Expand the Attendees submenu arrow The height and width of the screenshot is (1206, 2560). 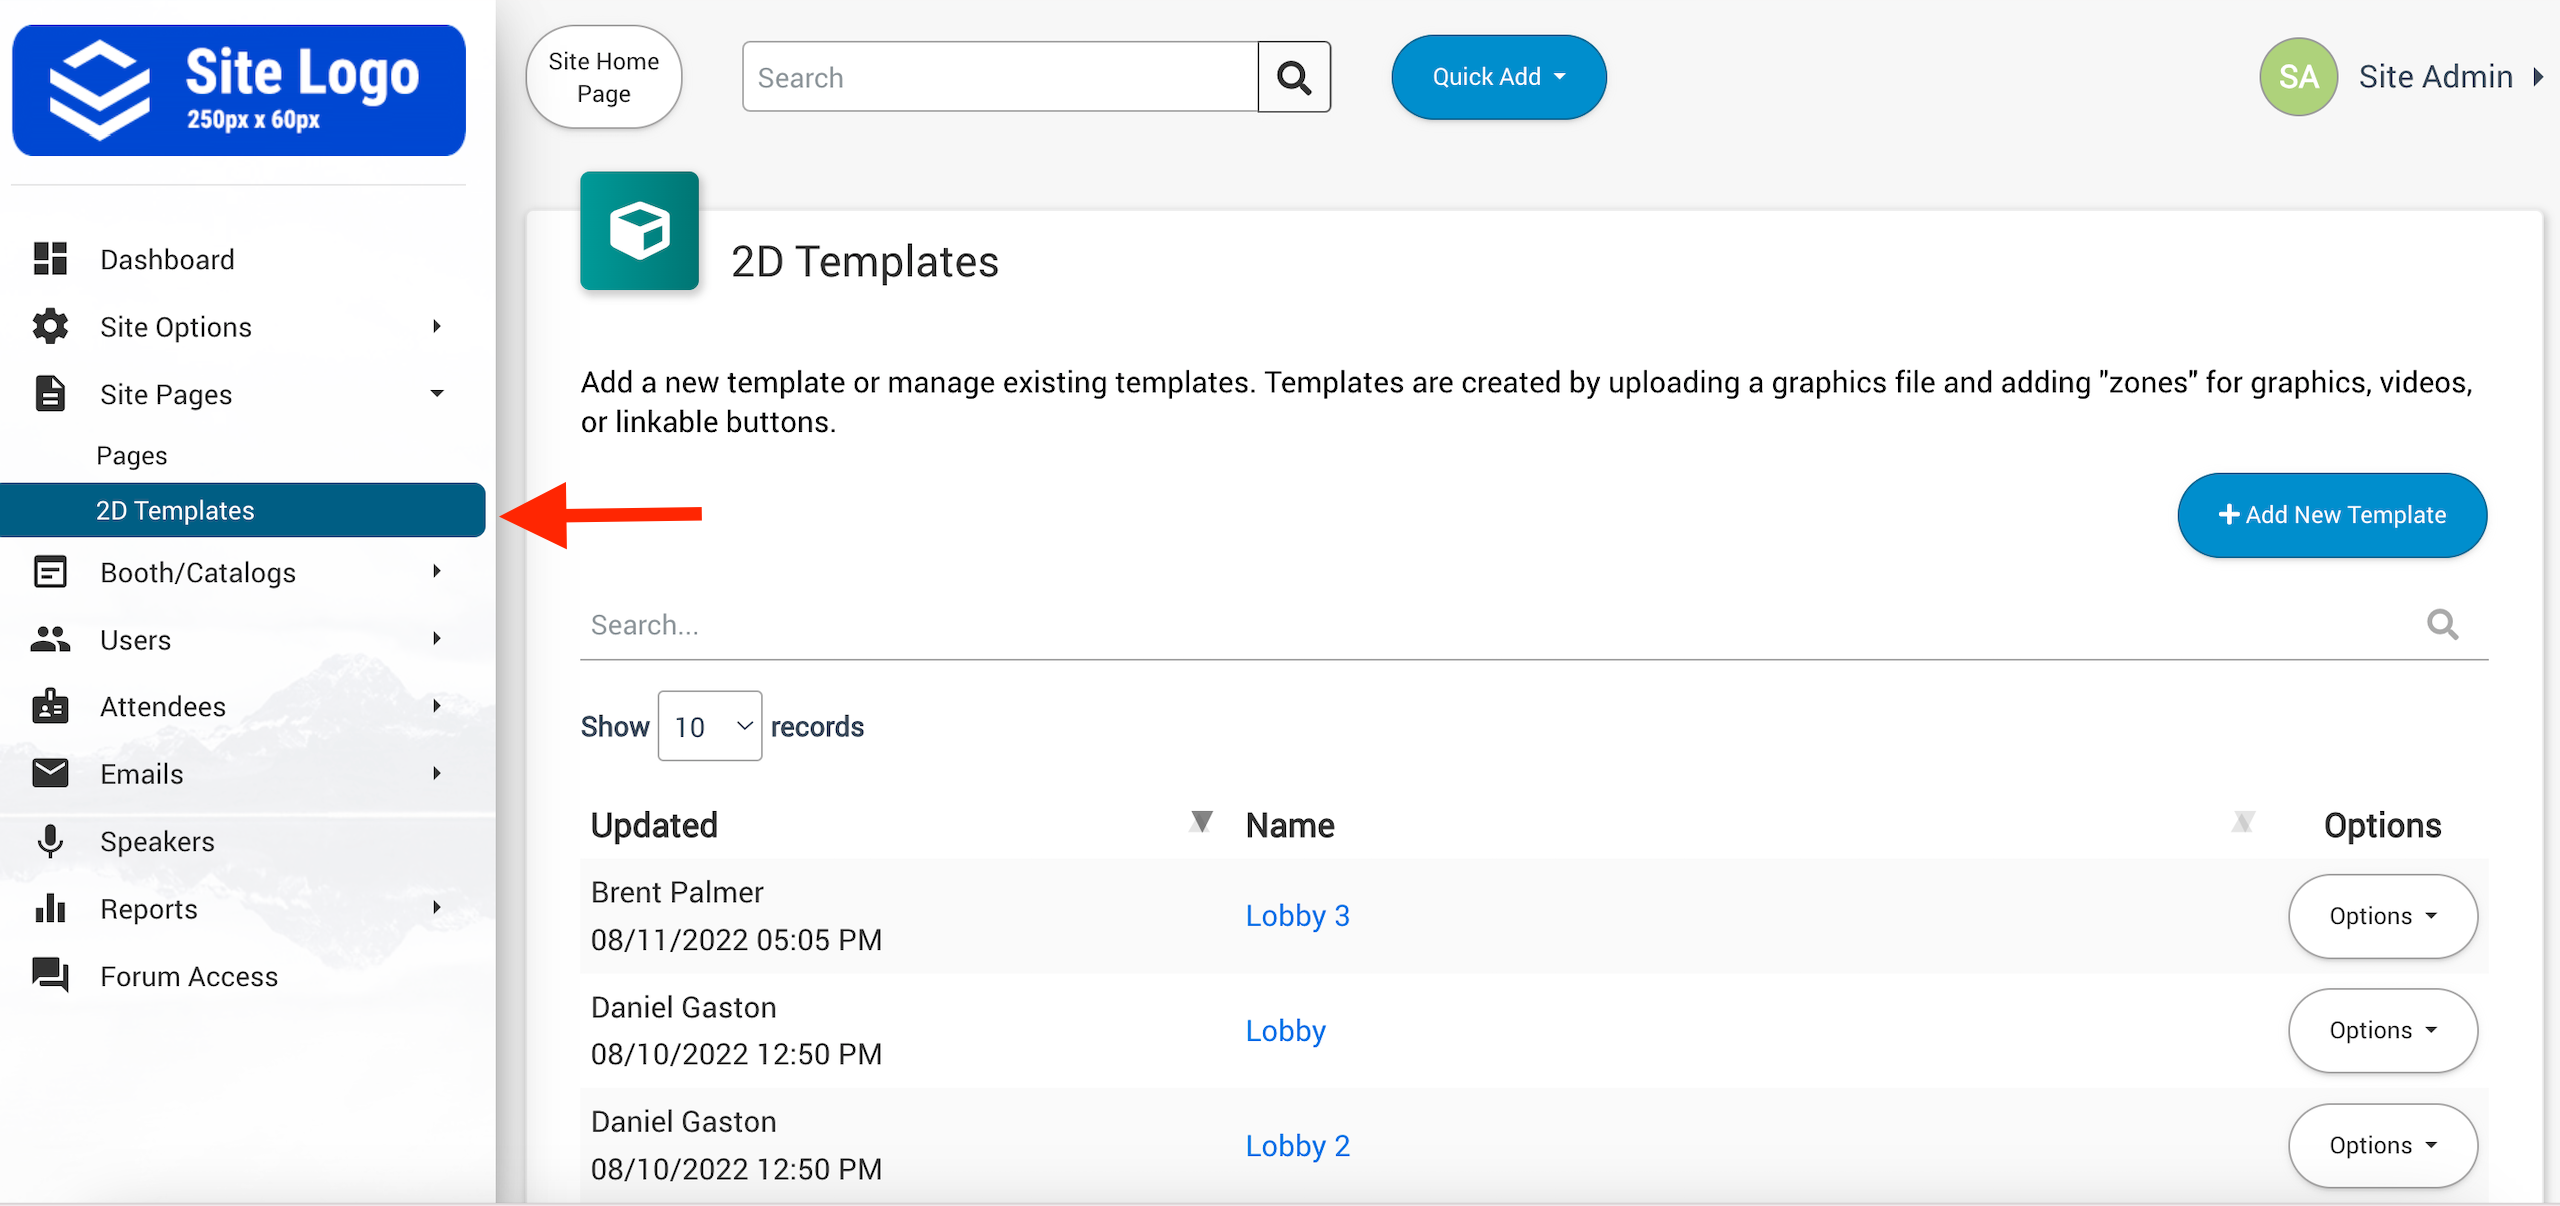pyautogui.click(x=437, y=705)
